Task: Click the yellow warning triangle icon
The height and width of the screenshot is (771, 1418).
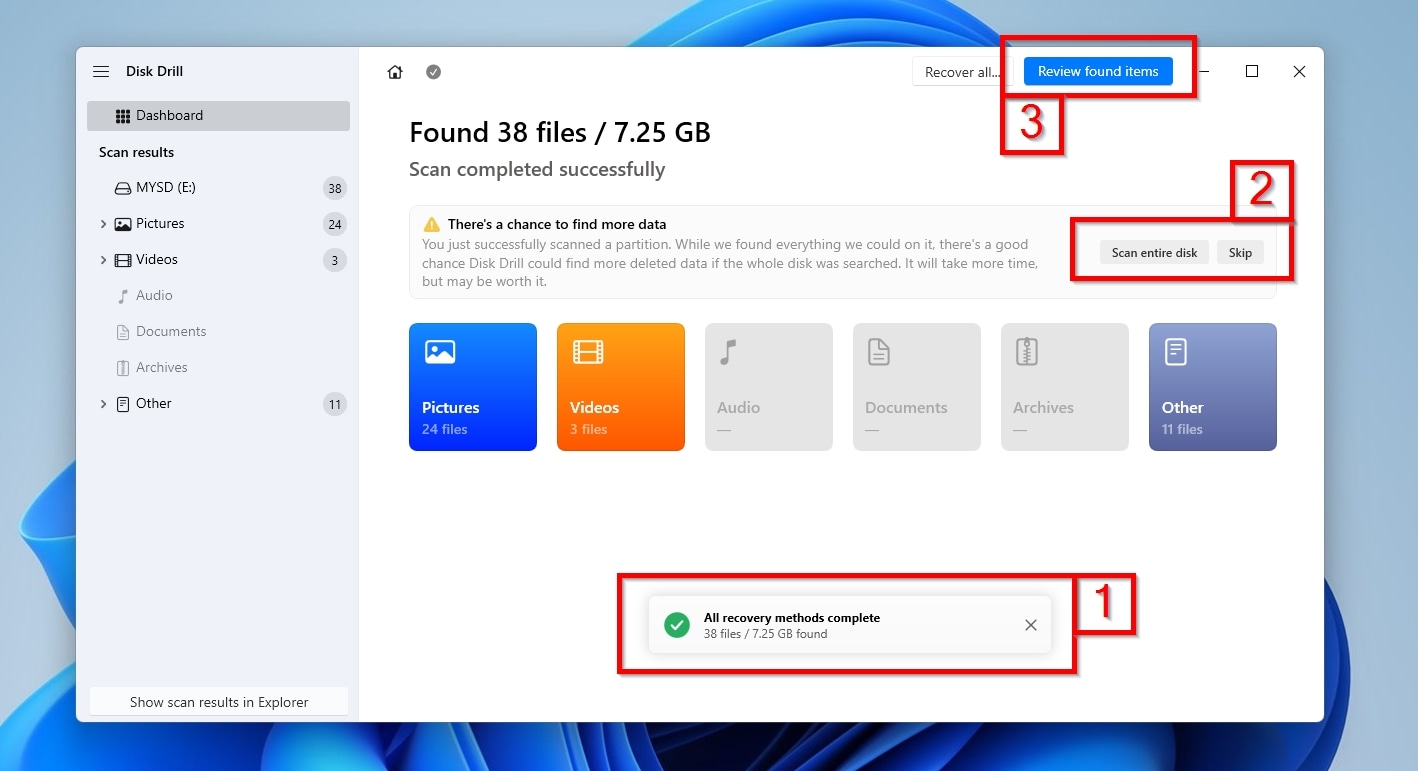Action: click(x=432, y=225)
